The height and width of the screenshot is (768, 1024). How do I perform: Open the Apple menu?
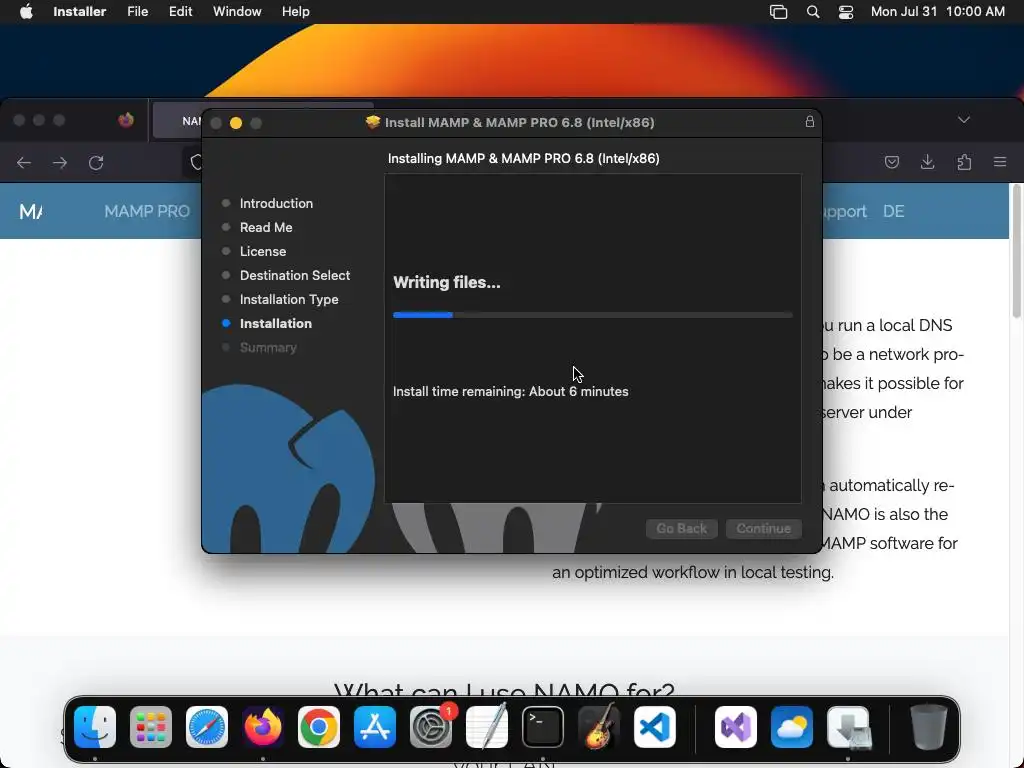click(x=26, y=12)
